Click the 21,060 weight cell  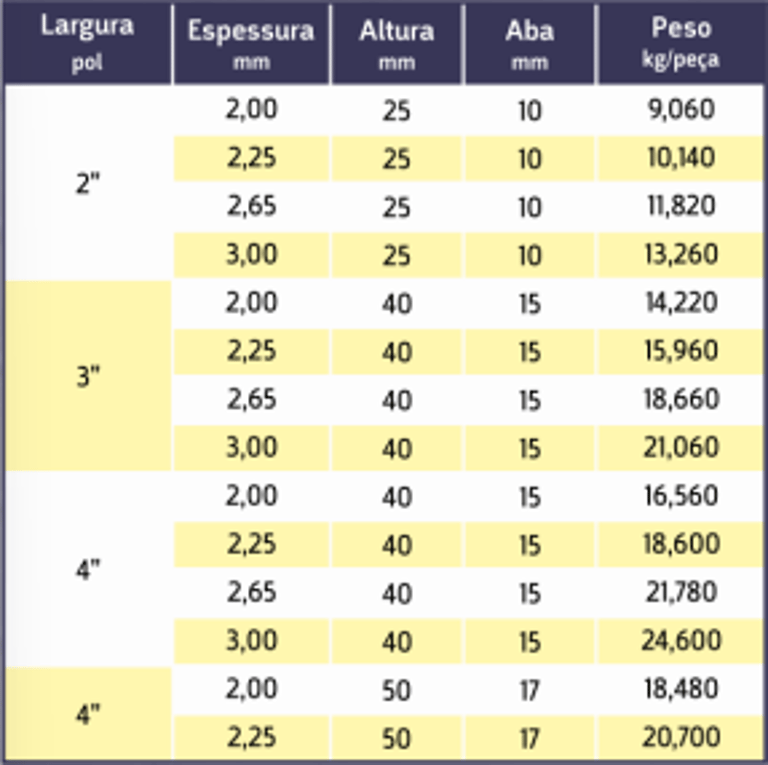680,448
